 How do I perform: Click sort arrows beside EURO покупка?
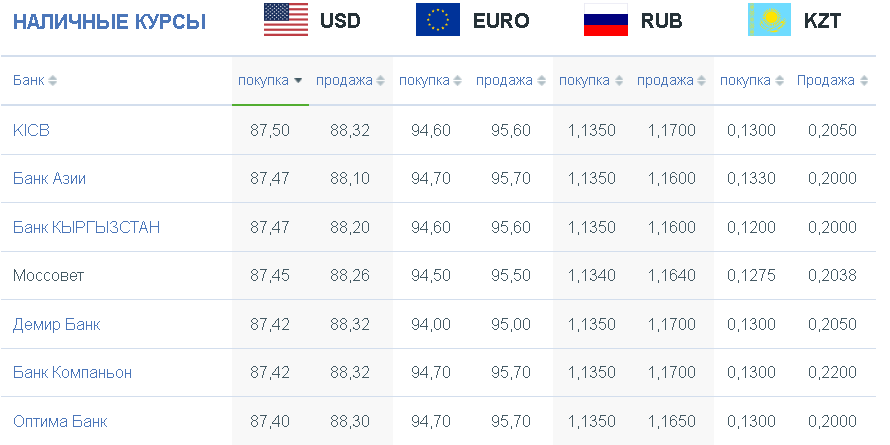[457, 81]
